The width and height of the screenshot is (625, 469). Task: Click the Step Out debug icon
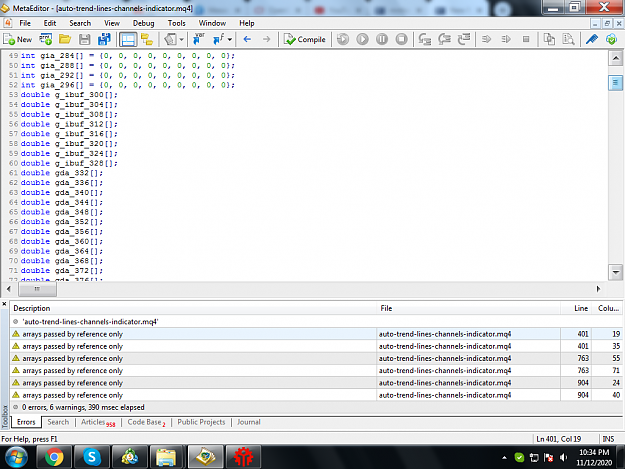464,39
